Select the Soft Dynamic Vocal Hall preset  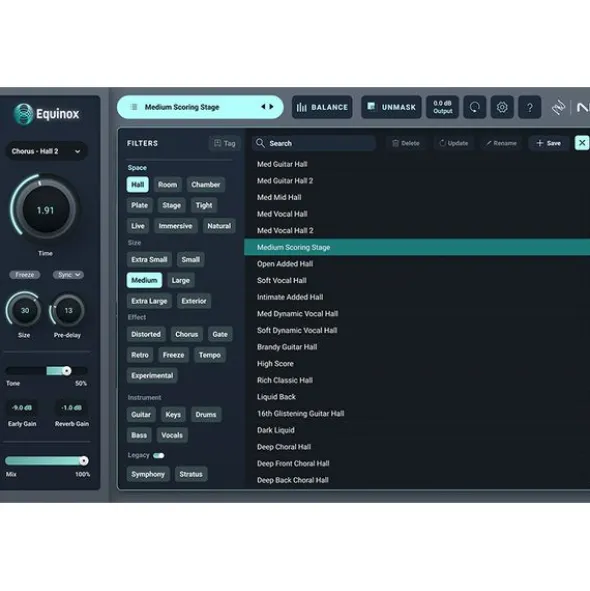[x=417, y=331]
